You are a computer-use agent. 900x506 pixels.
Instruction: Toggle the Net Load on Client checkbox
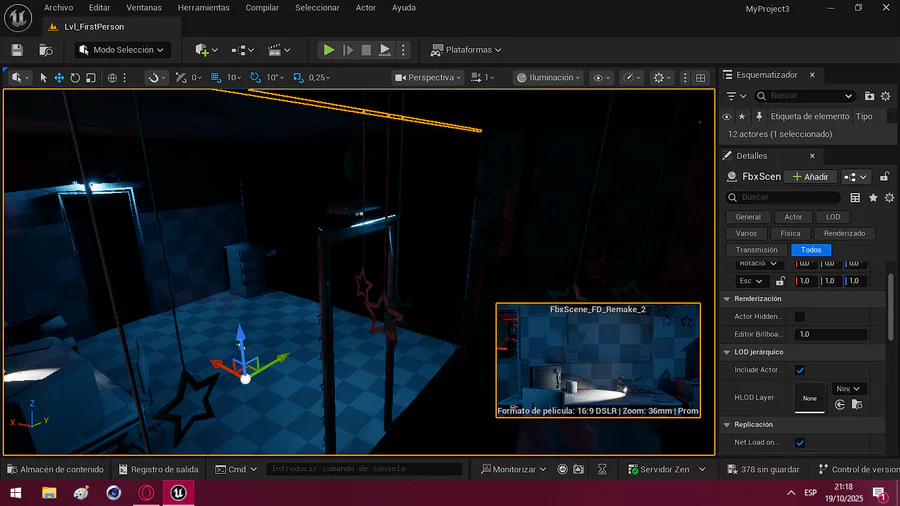[800, 442]
